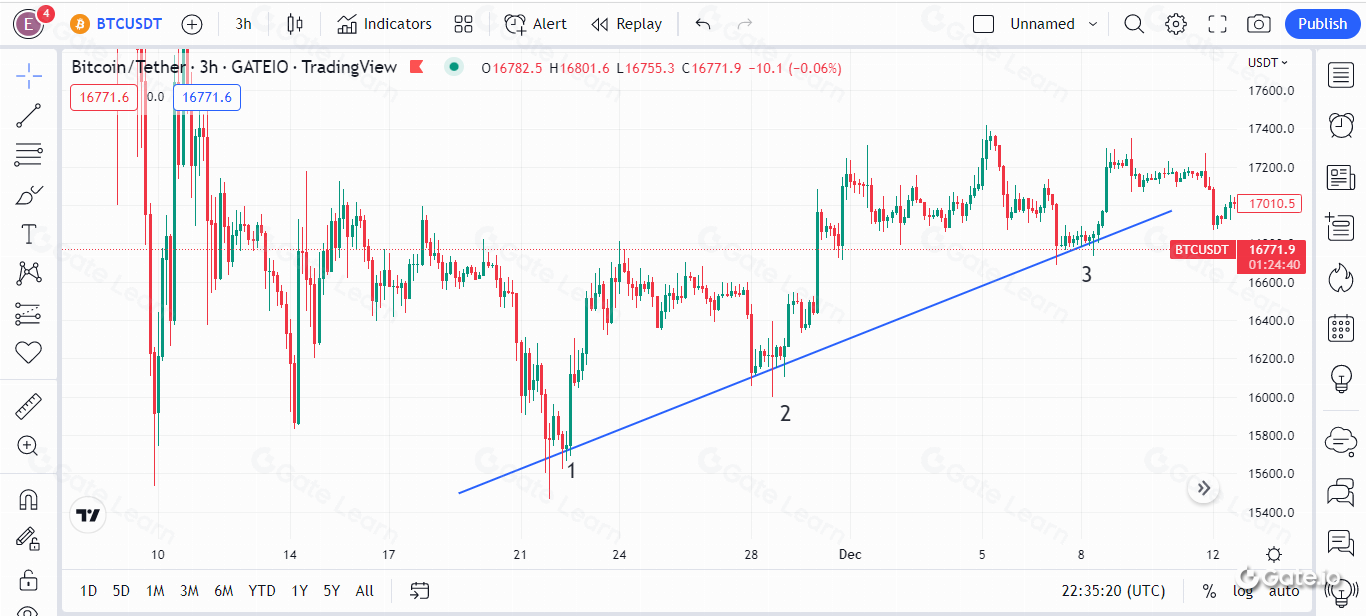
Task: Open the Fibonacci retracement tool
Action: pos(29,155)
